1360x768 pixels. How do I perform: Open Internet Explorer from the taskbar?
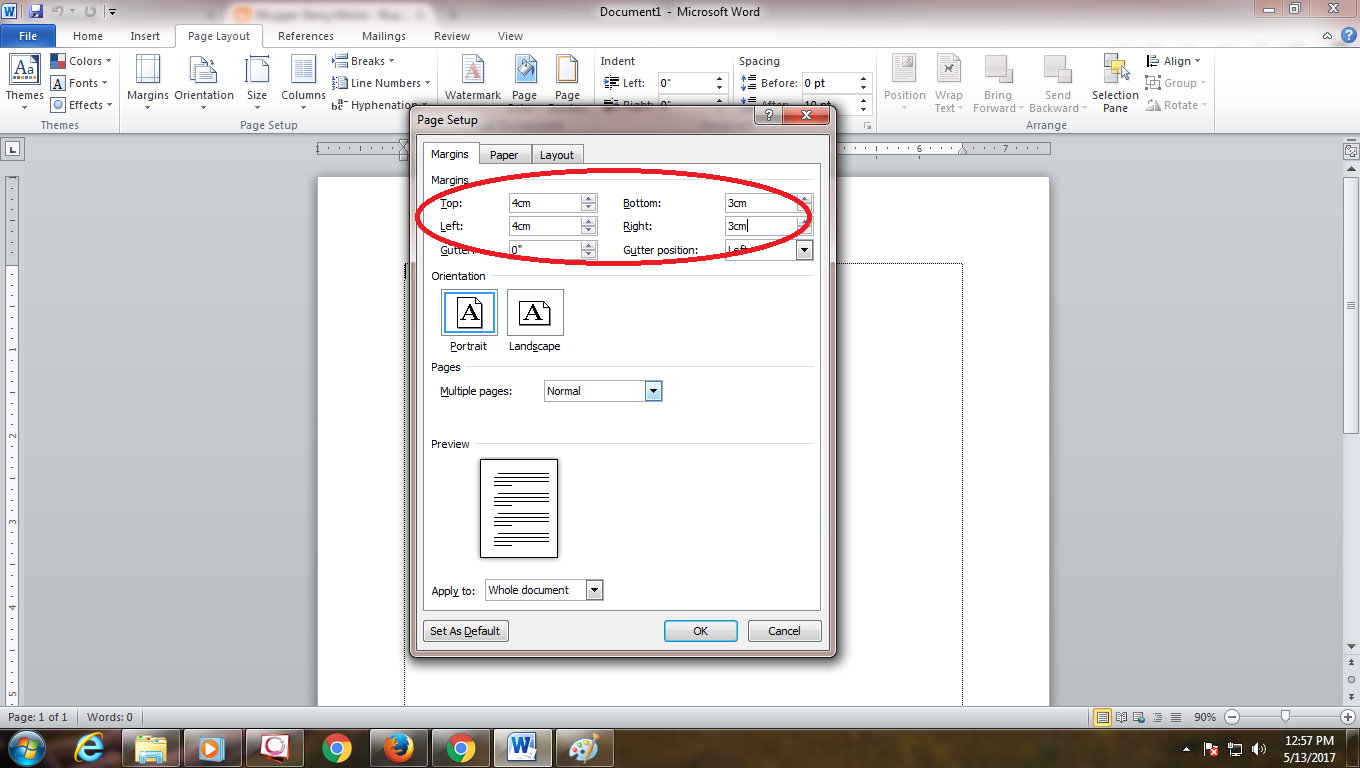pos(91,748)
